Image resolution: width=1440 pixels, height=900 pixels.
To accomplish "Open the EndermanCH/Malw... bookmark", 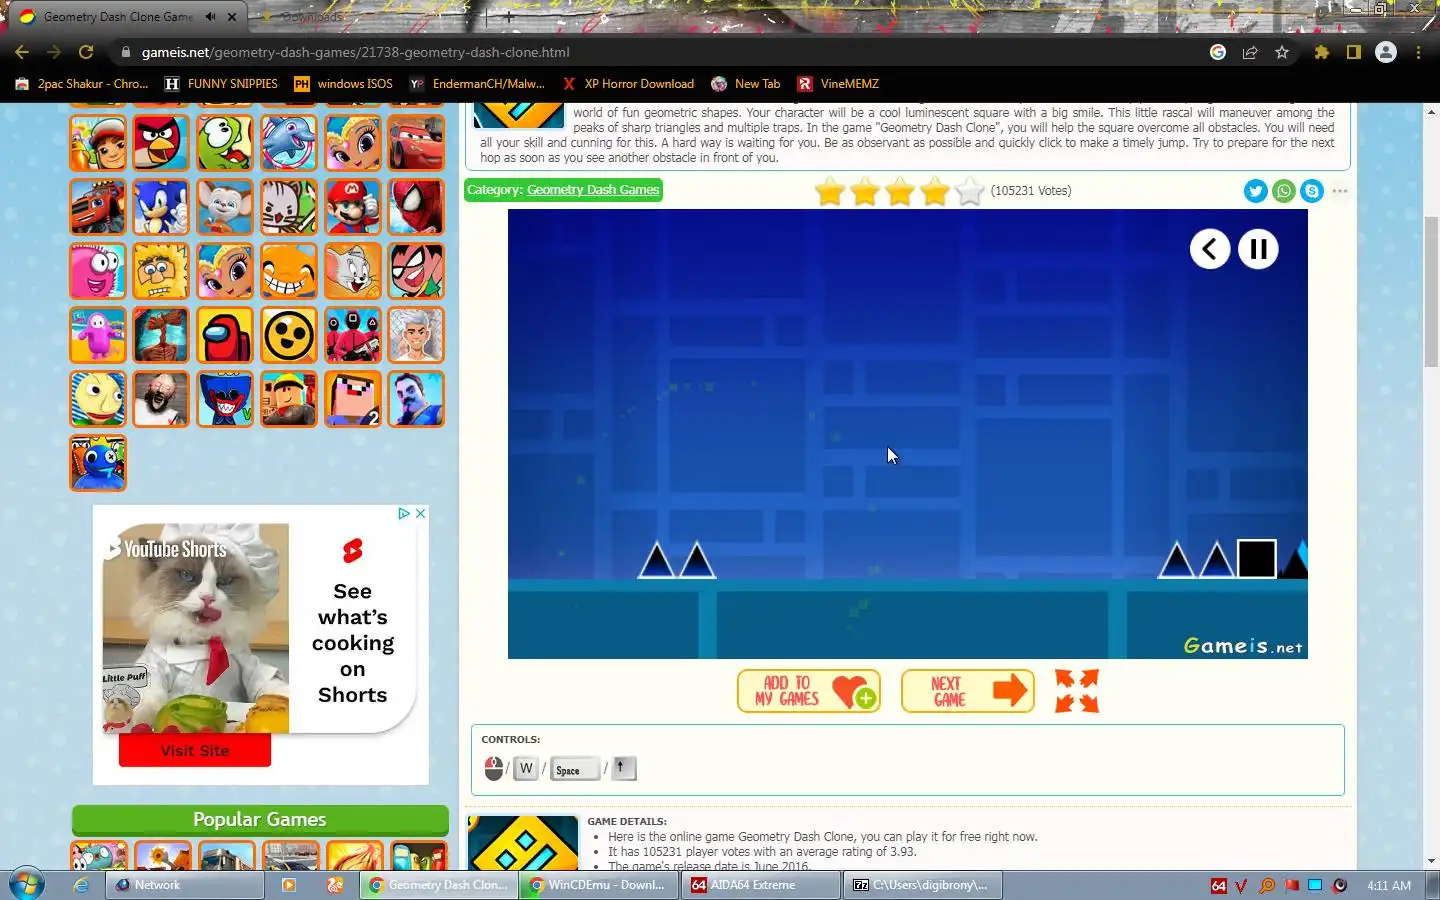I will point(477,84).
